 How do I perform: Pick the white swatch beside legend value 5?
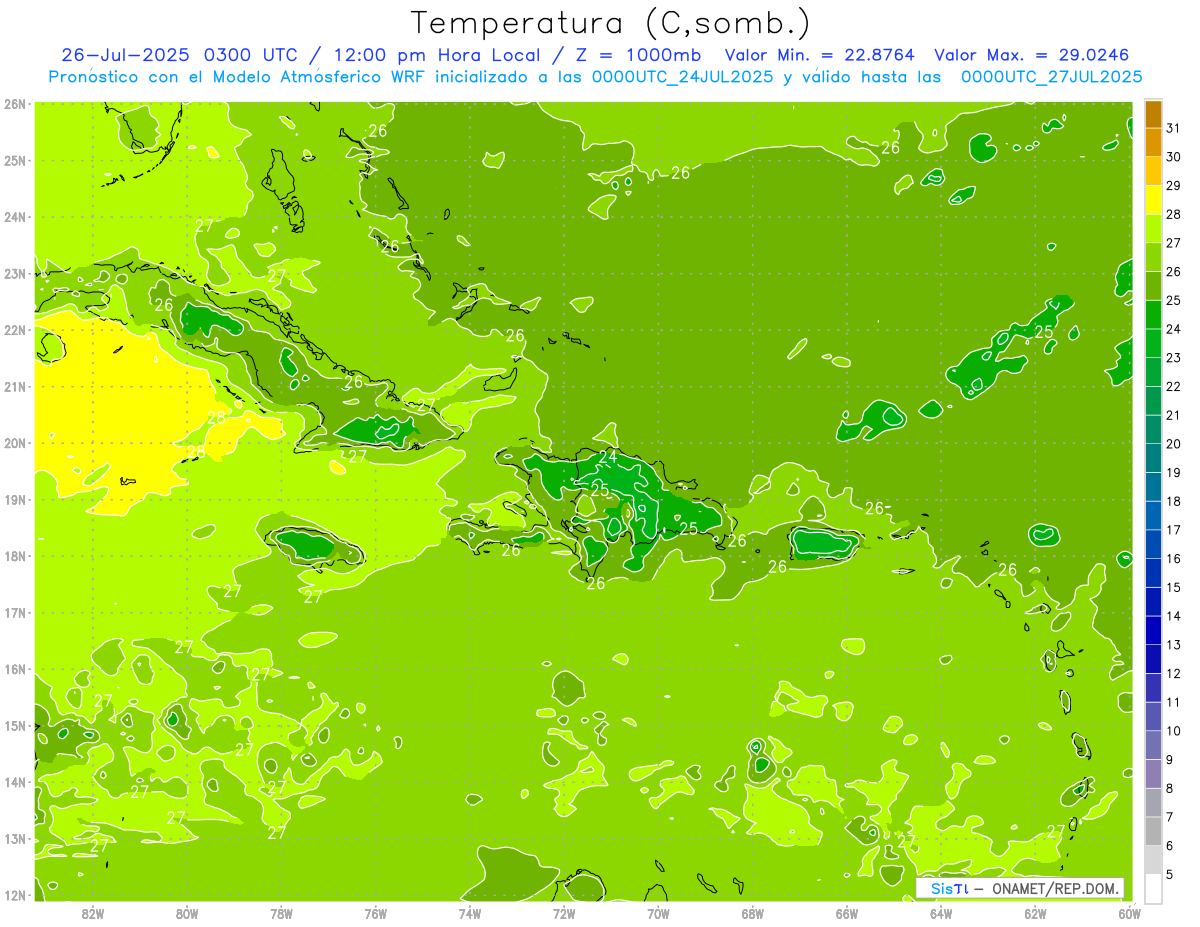pyautogui.click(x=1153, y=888)
